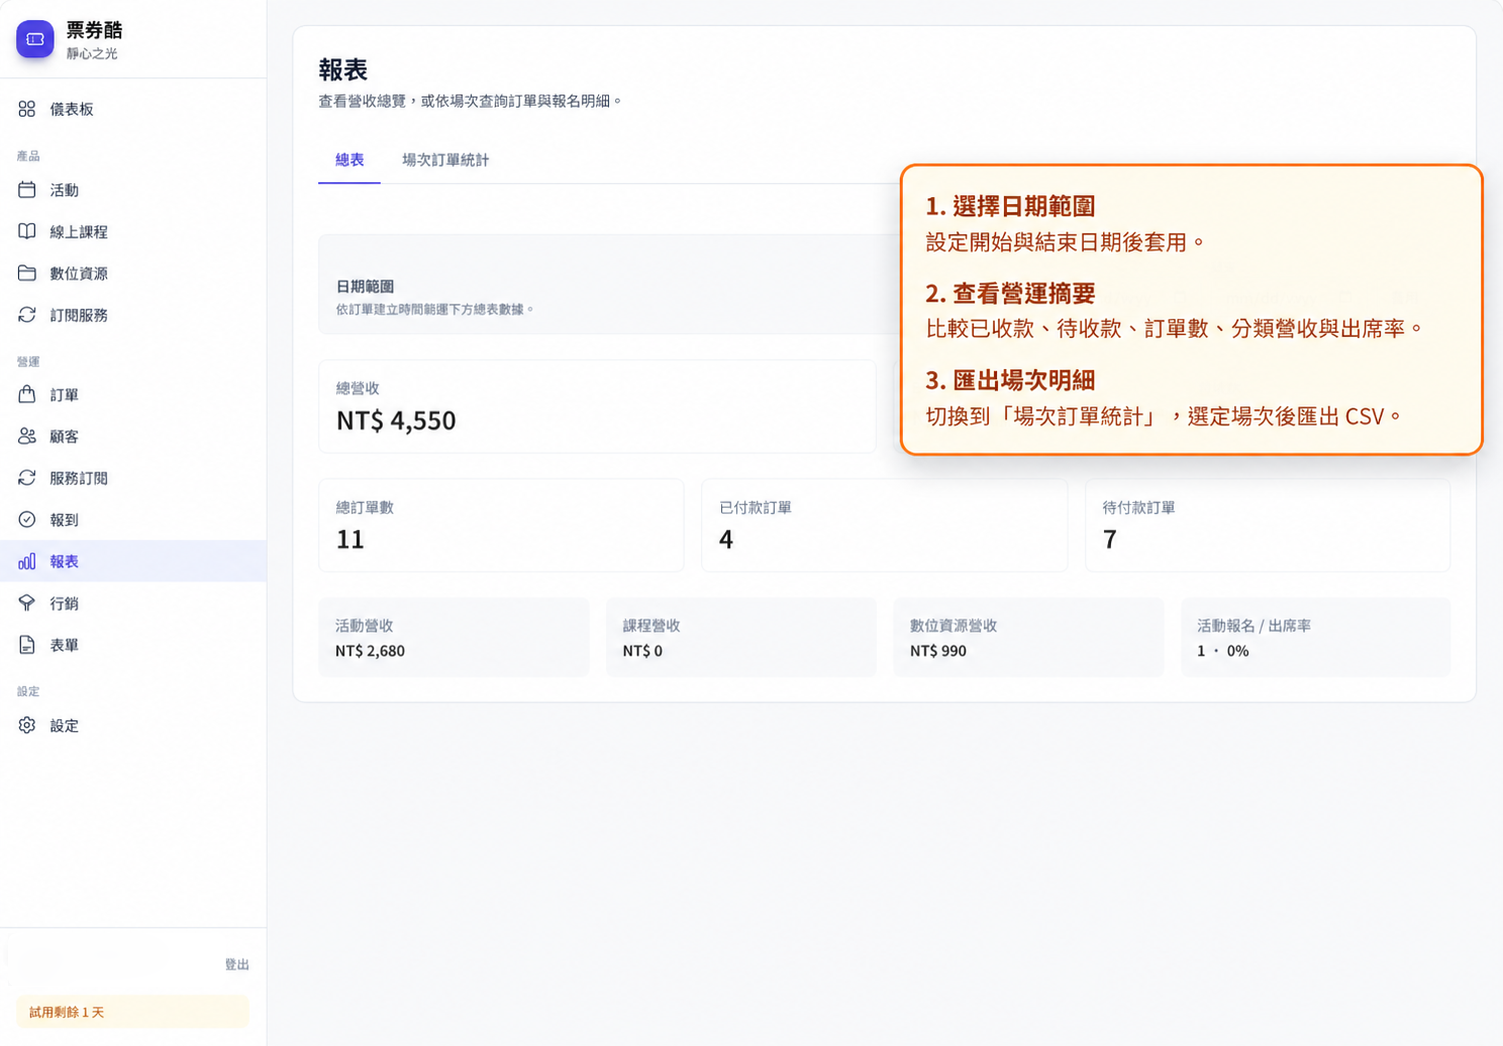Click the 已付款訂單 value 4
This screenshot has height=1046, width=1503.
point(726,539)
